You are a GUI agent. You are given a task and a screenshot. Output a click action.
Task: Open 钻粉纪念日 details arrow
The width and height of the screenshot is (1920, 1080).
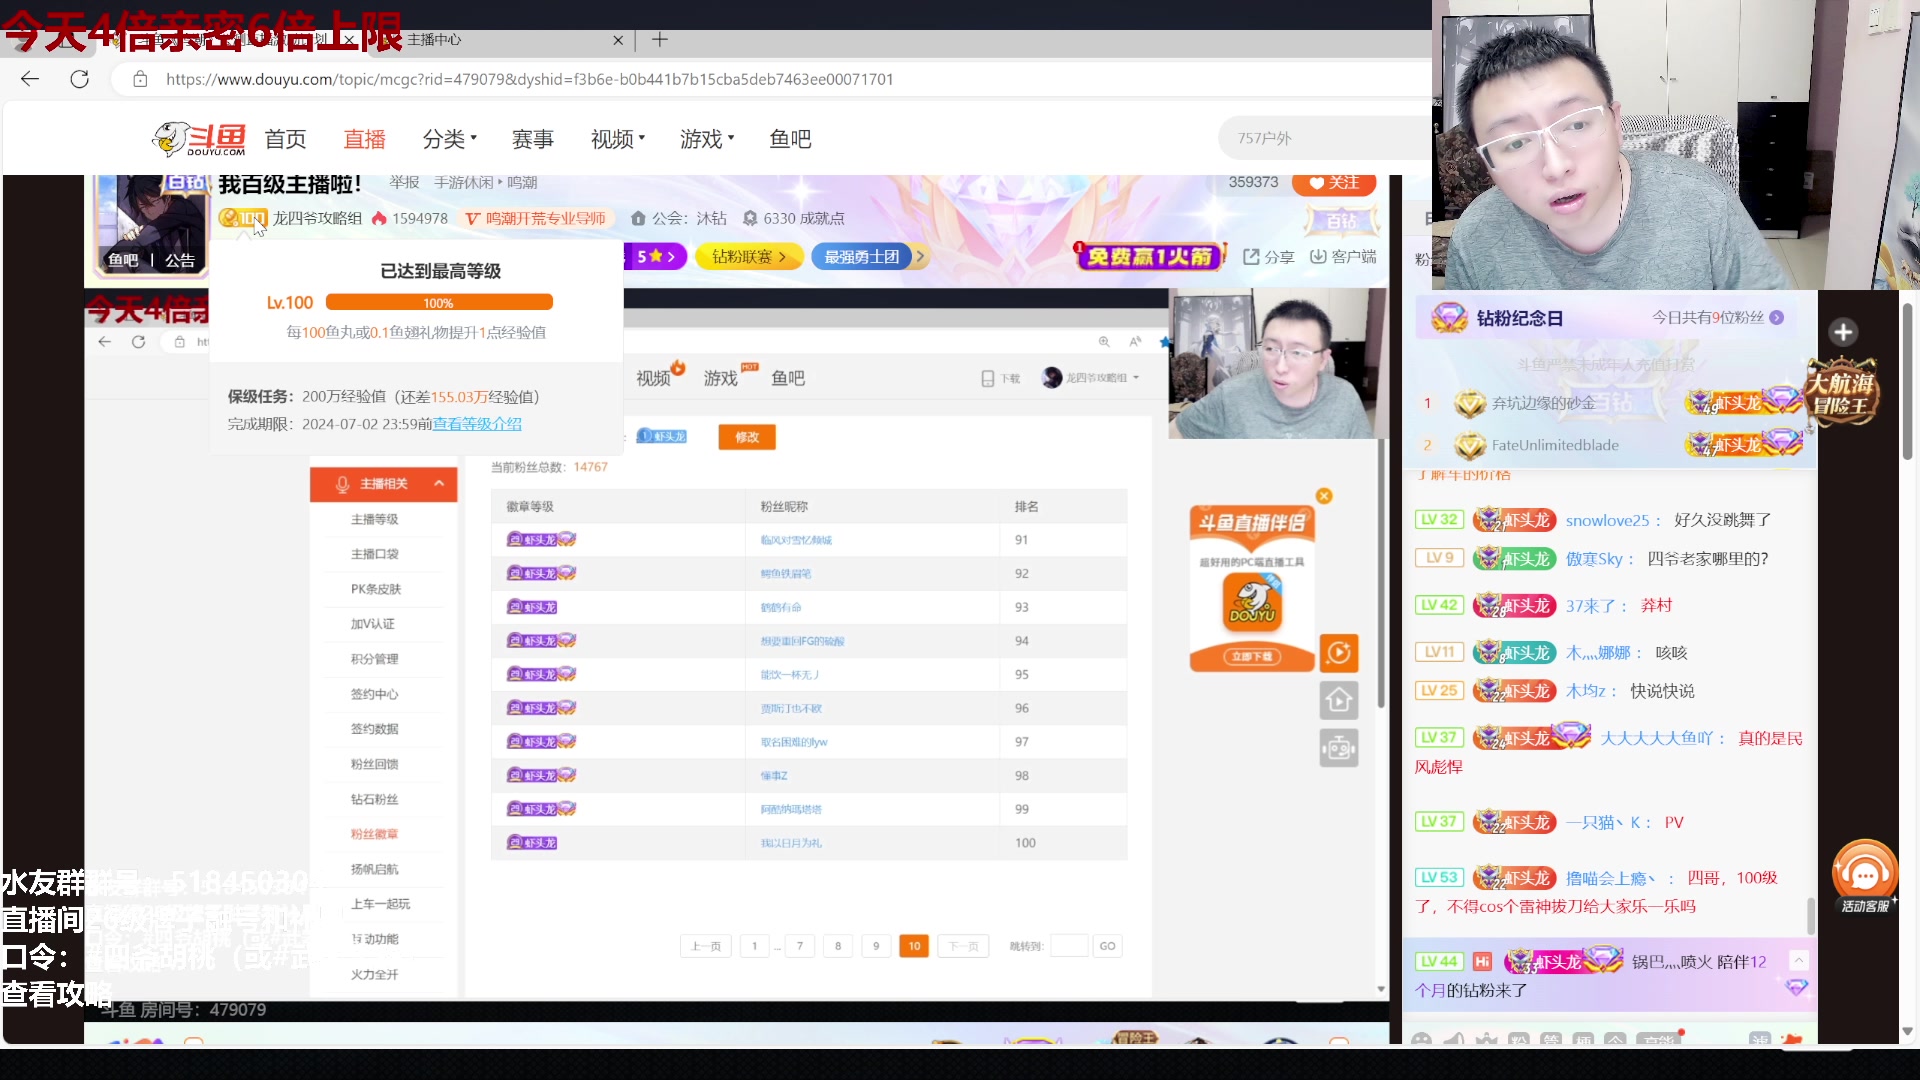(1777, 317)
